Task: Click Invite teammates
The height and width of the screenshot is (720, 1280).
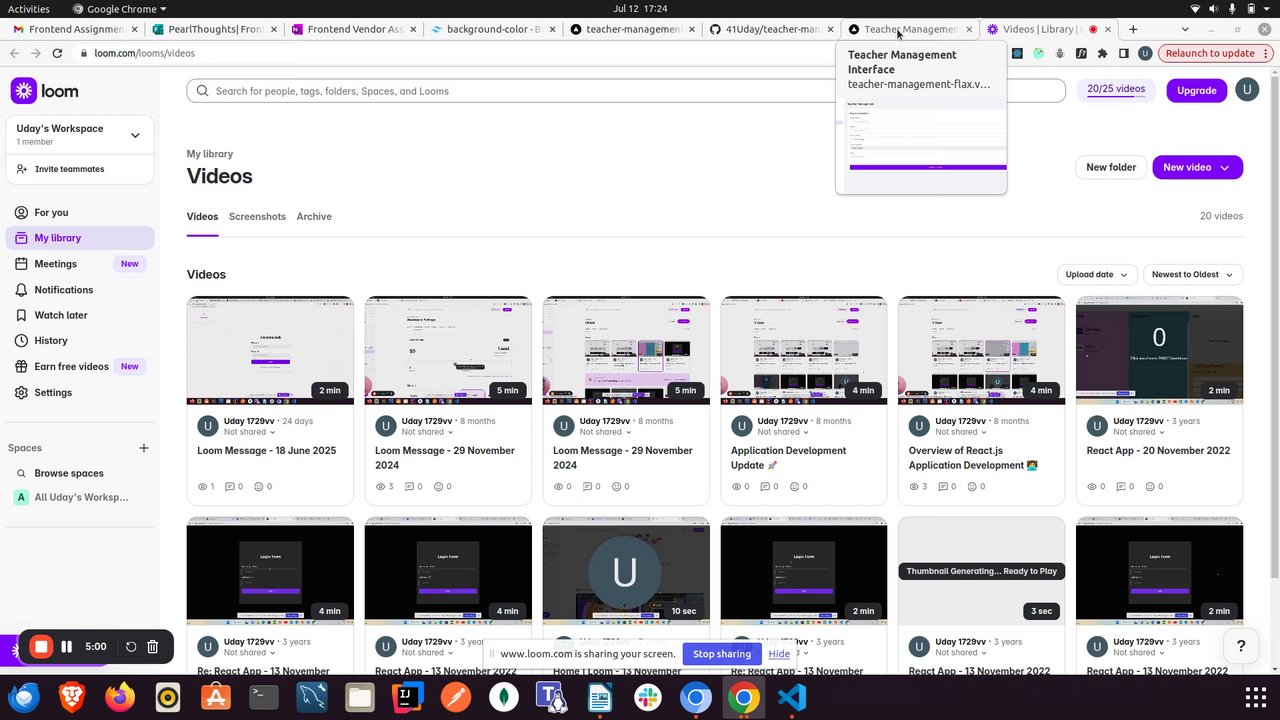Action: coord(68,169)
